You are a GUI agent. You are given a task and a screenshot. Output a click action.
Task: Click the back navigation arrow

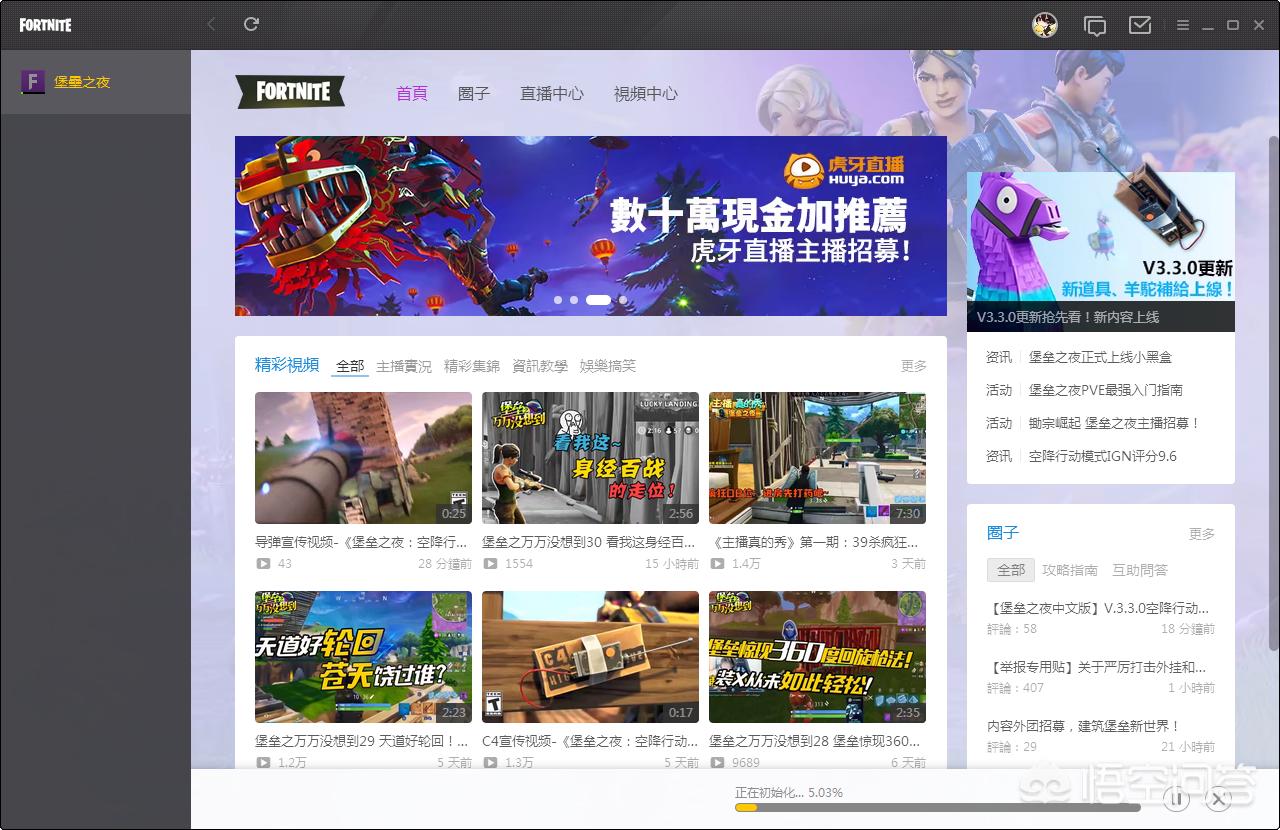211,24
